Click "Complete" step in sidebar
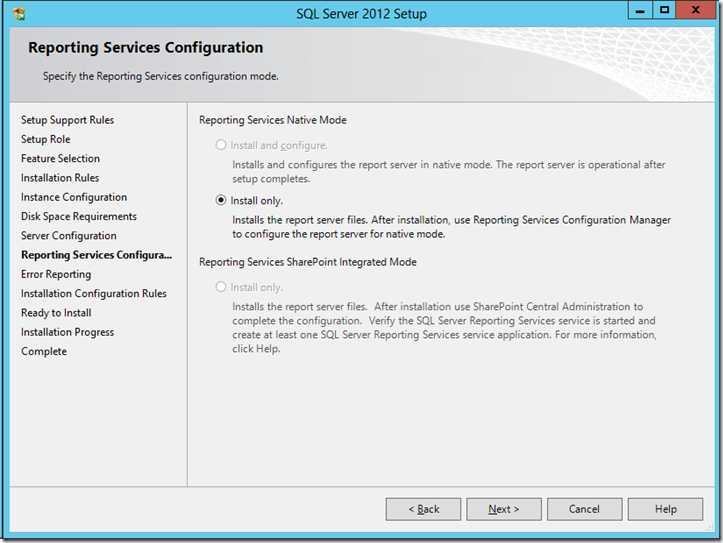The height and width of the screenshot is (543, 723). [44, 352]
